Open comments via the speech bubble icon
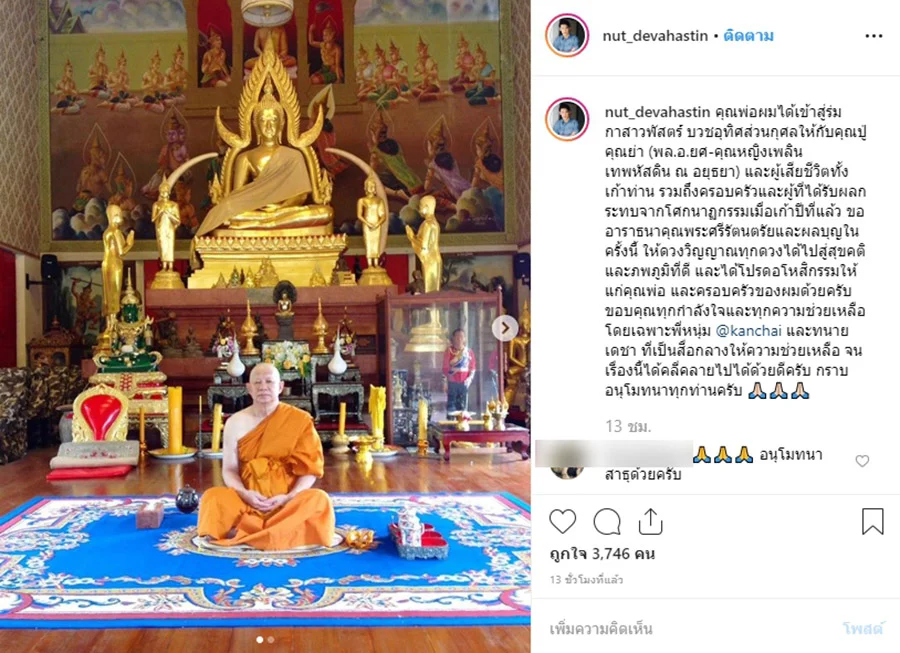Image resolution: width=900 pixels, height=653 pixels. click(607, 521)
